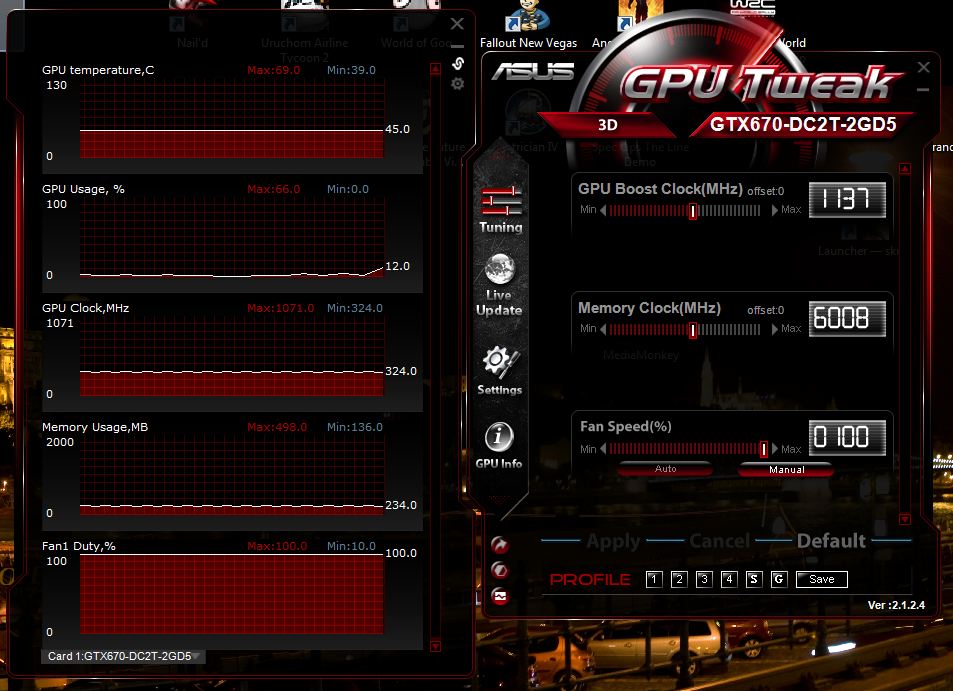Click the Fan Speed slider handle
The width and height of the screenshot is (953, 691).
764,449
